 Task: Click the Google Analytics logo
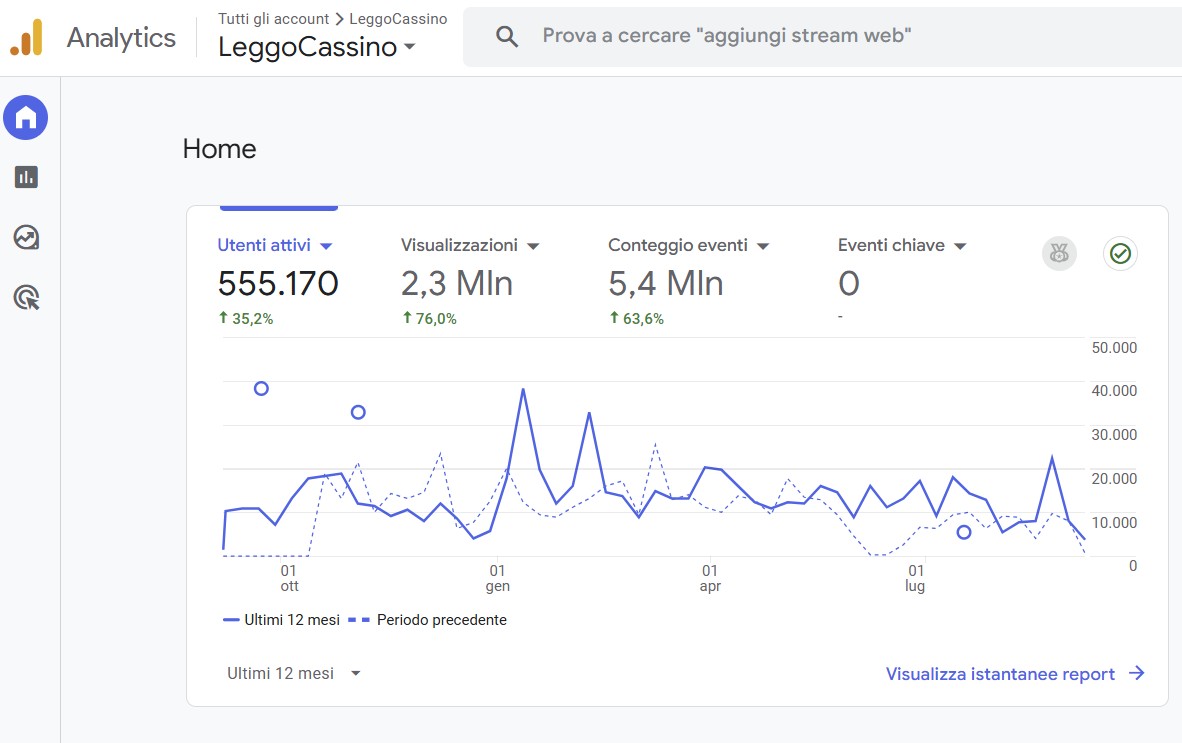click(27, 38)
